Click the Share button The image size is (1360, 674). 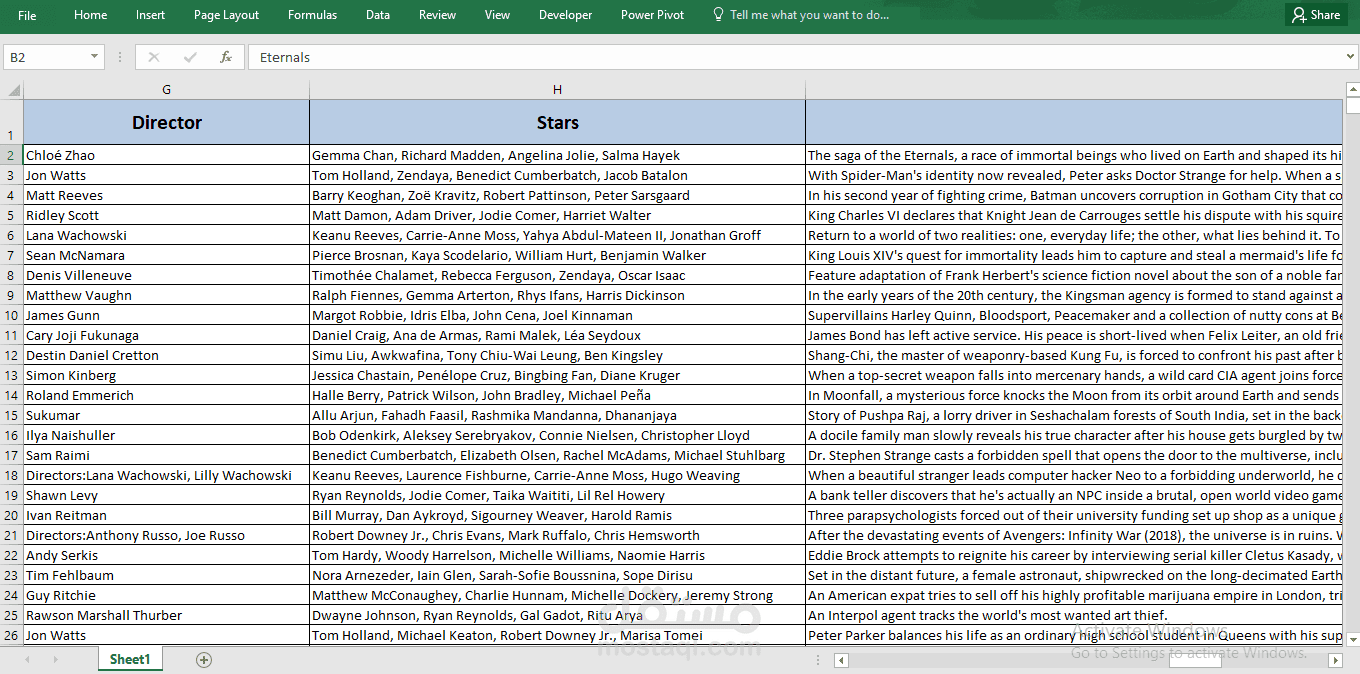coord(1316,15)
